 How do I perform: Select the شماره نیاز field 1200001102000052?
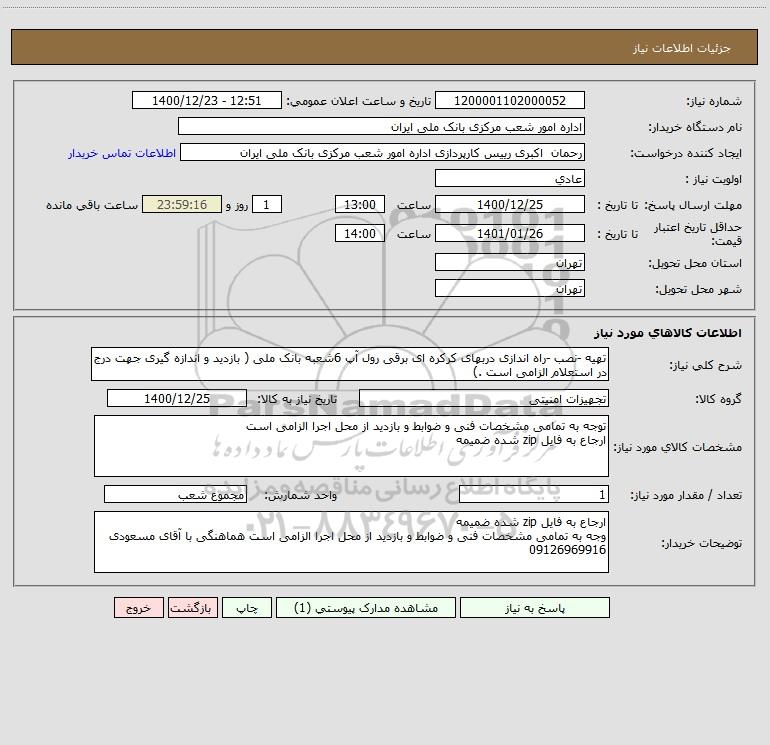[x=510, y=100]
